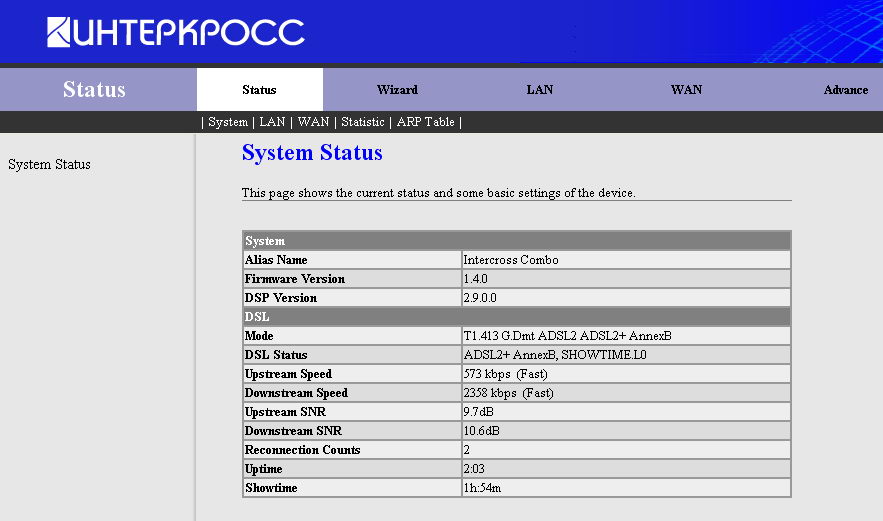Click the DSL Status label
Image resolution: width=883 pixels, height=521 pixels.
276,355
